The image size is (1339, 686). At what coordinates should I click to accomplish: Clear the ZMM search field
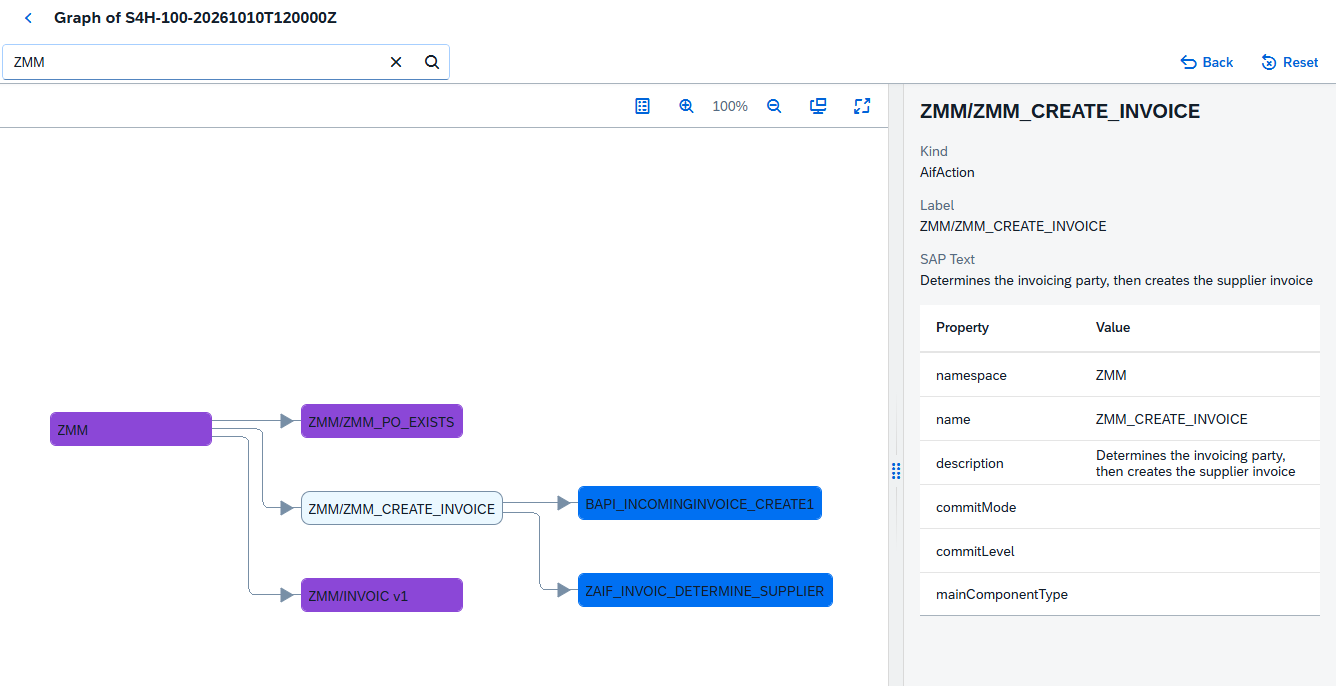click(396, 62)
